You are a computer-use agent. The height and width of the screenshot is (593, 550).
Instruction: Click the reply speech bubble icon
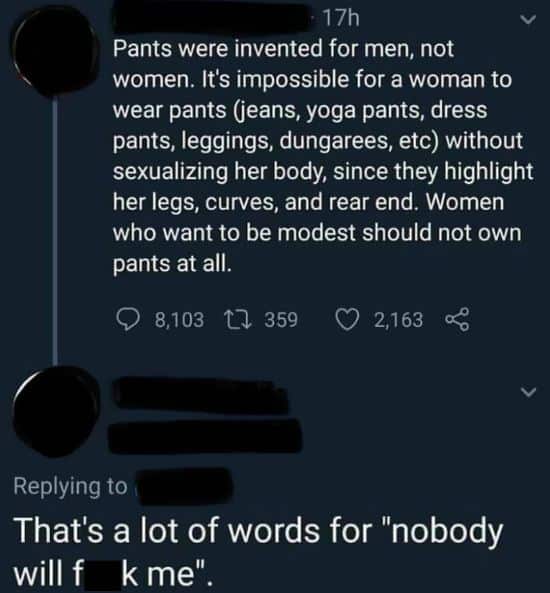(128, 320)
